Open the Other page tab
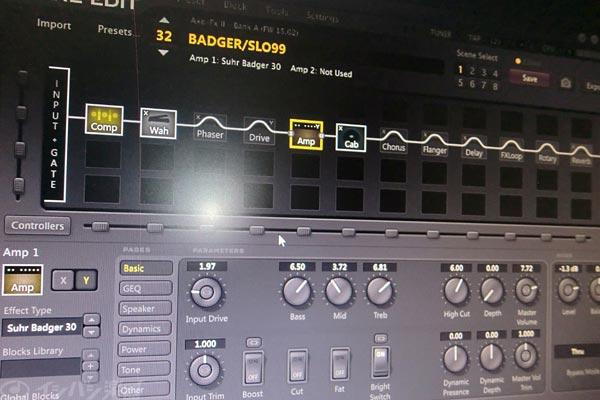 pyautogui.click(x=143, y=390)
